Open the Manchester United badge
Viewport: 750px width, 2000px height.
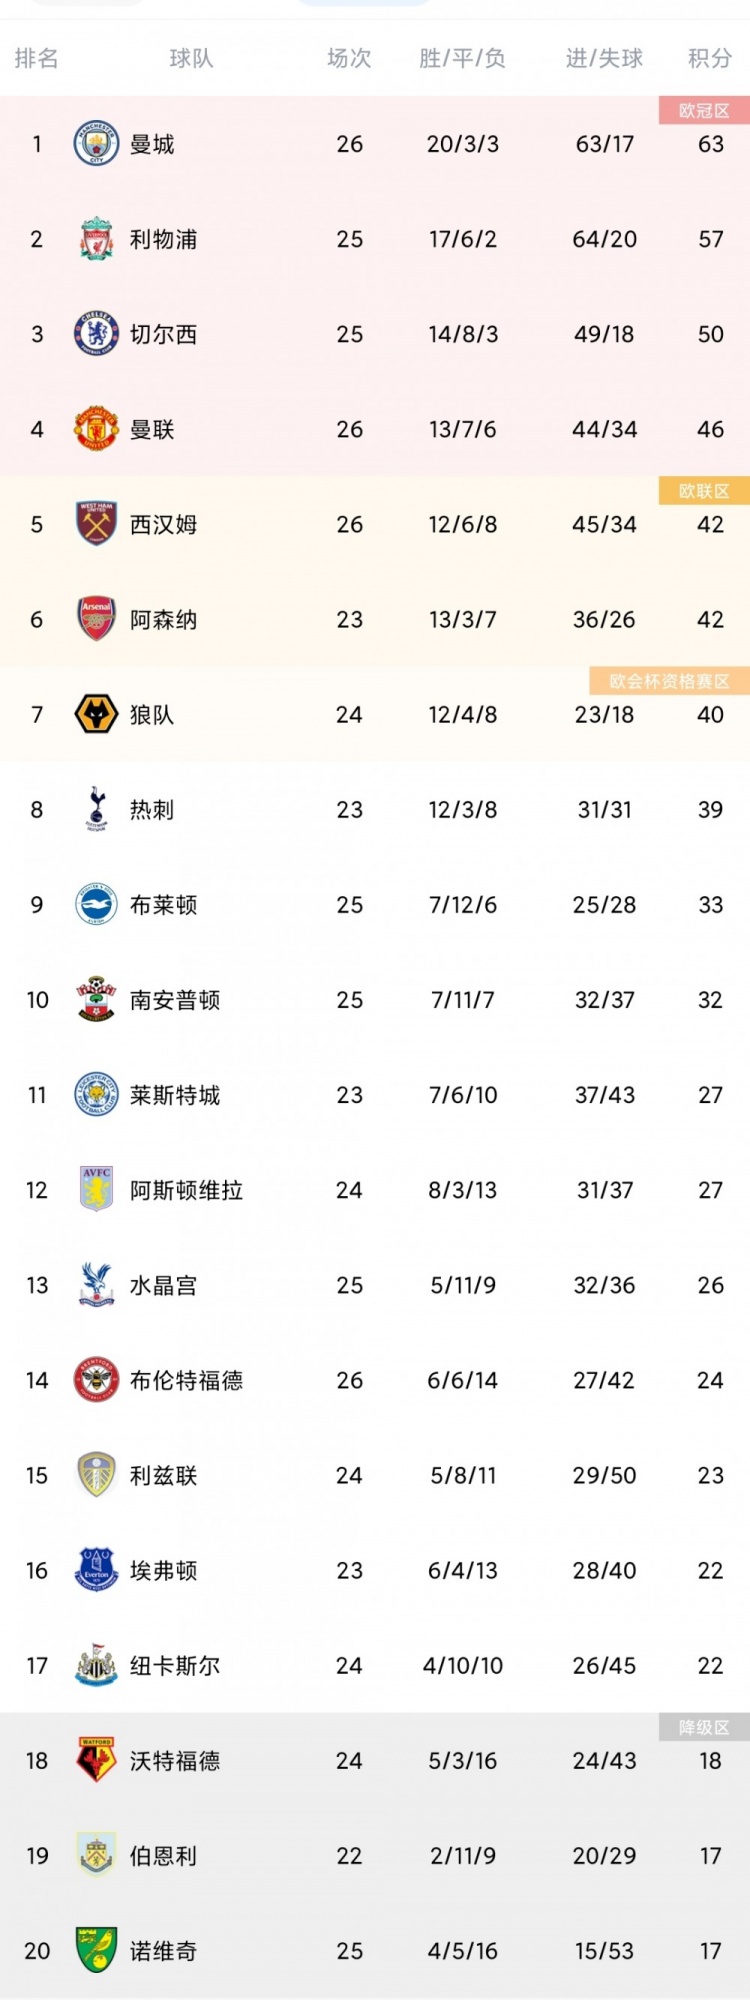click(97, 429)
